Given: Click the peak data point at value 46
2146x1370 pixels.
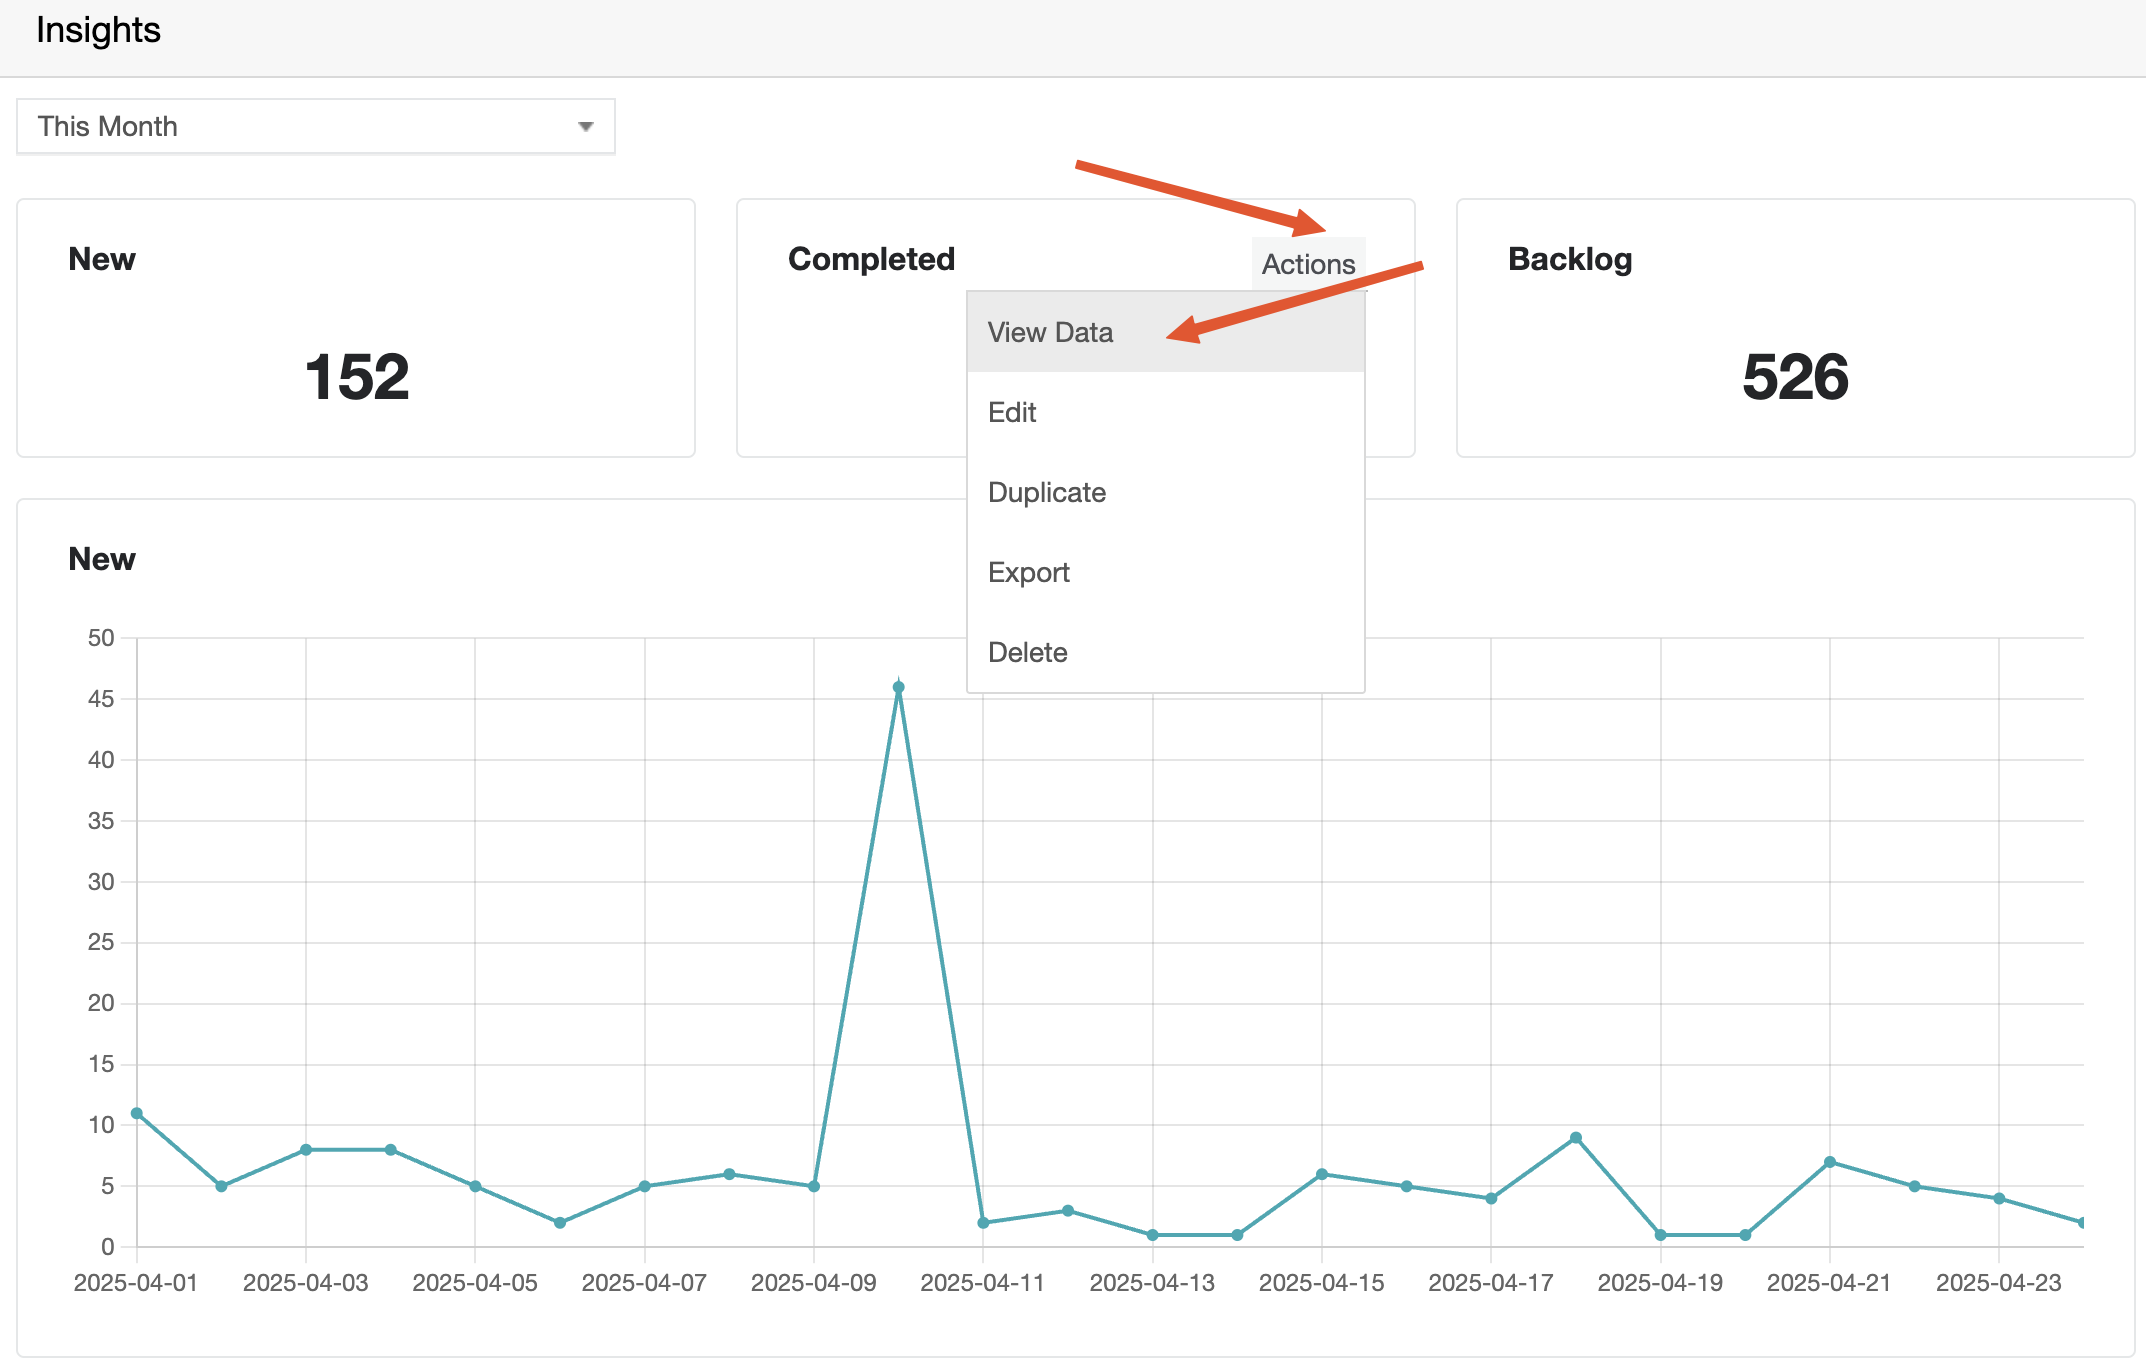Looking at the screenshot, I should coord(898,687).
